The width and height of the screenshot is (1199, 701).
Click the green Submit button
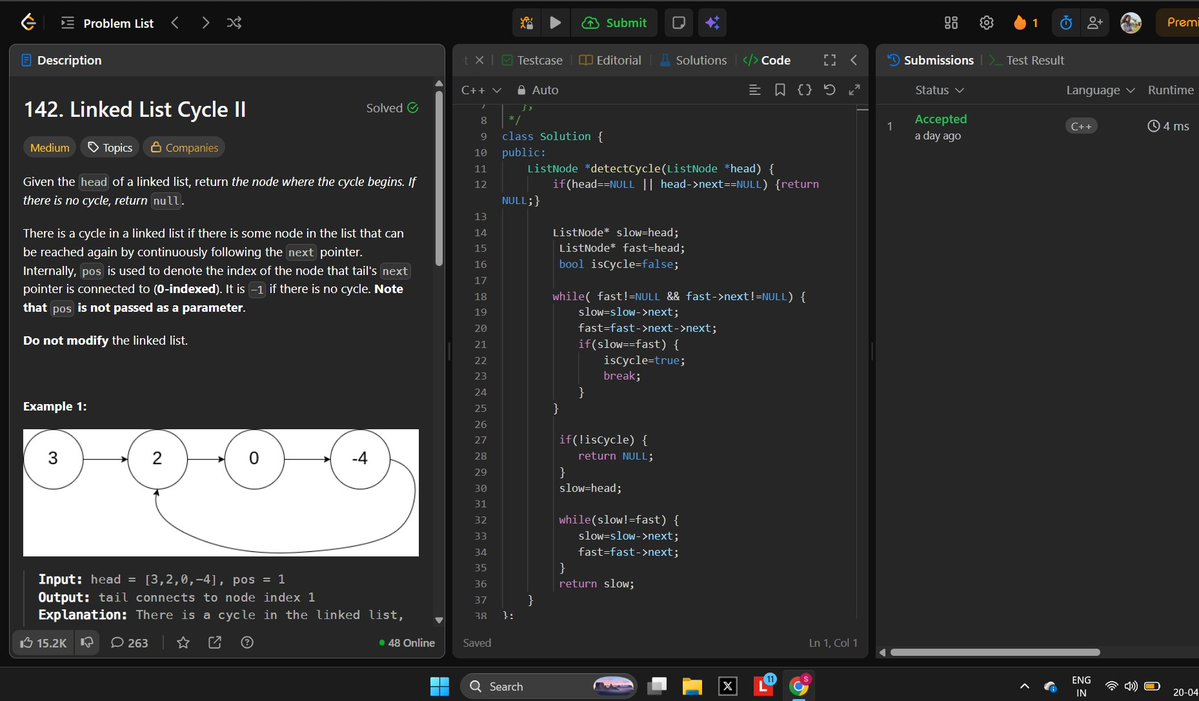[x=613, y=22]
